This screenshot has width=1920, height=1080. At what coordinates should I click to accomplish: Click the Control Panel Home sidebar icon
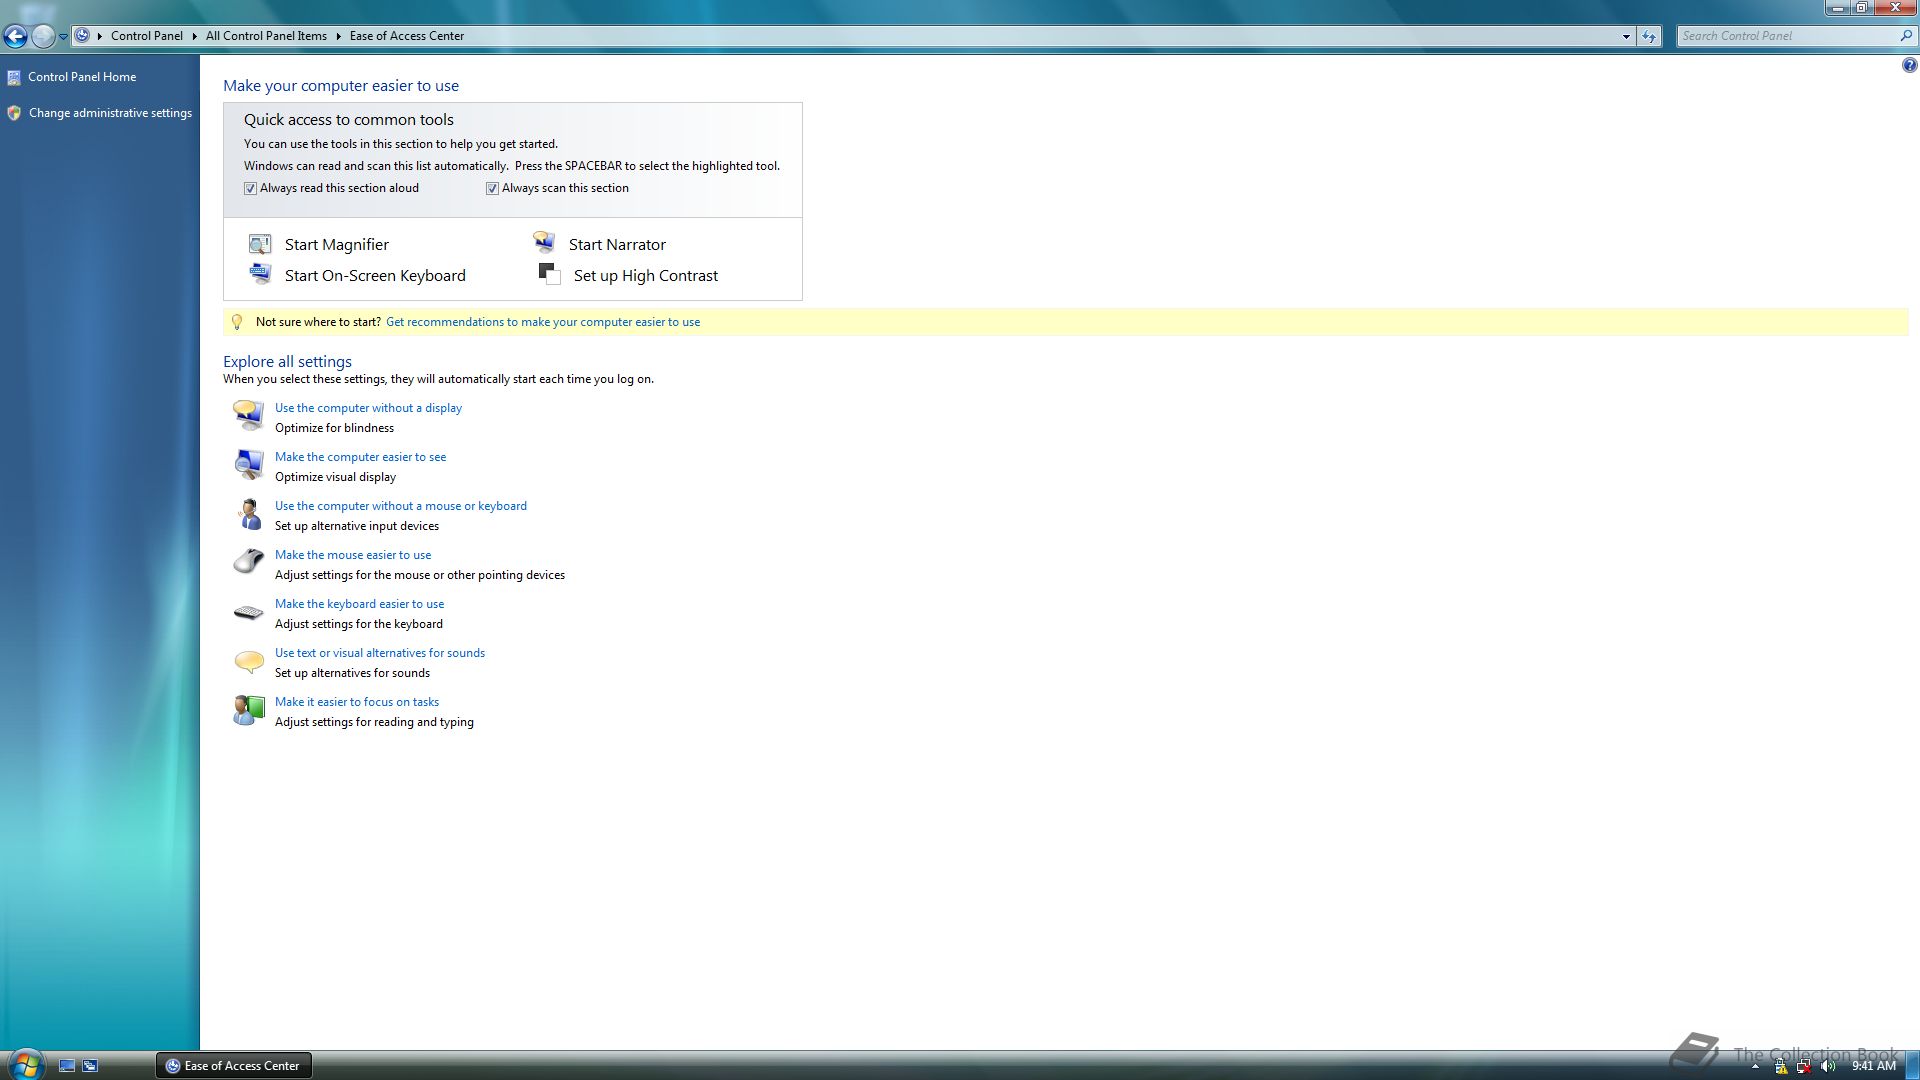(14, 77)
